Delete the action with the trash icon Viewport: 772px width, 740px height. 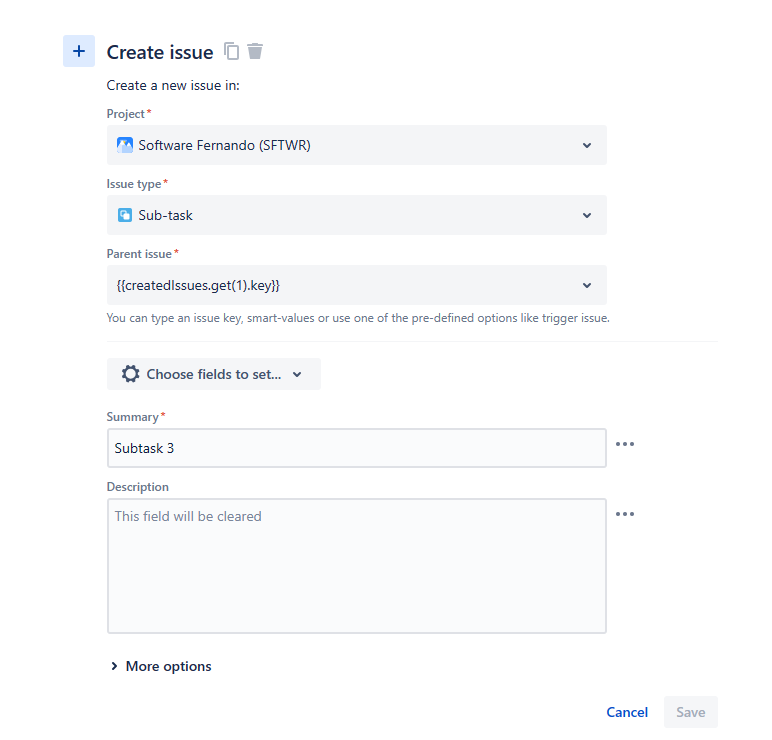(x=255, y=51)
